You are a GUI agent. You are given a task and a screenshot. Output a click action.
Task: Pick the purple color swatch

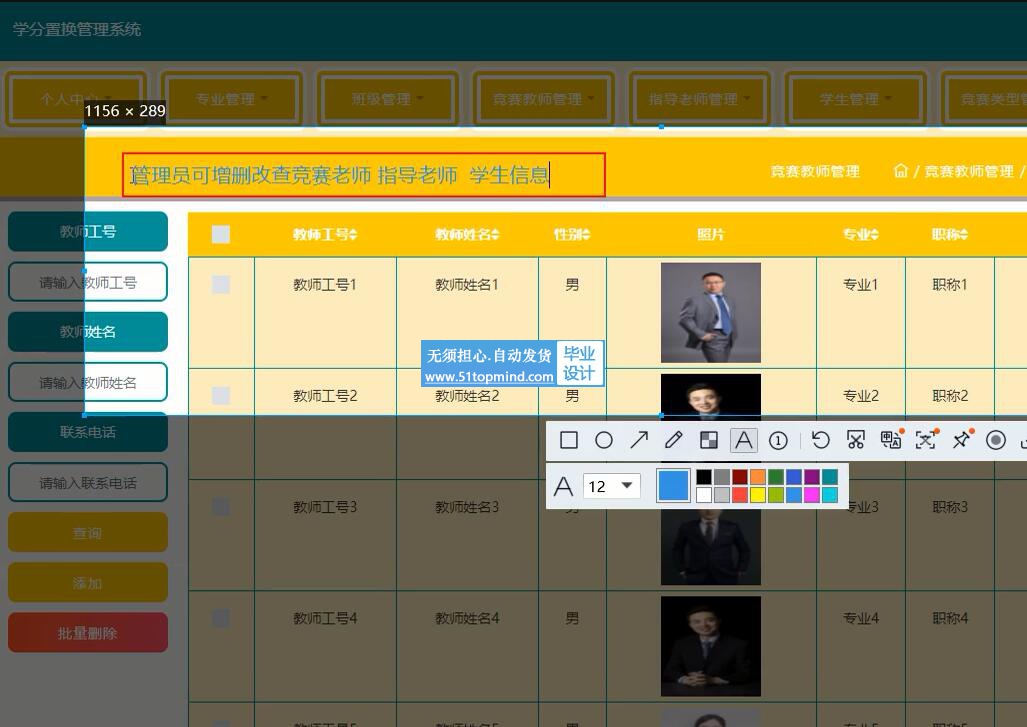pos(812,476)
